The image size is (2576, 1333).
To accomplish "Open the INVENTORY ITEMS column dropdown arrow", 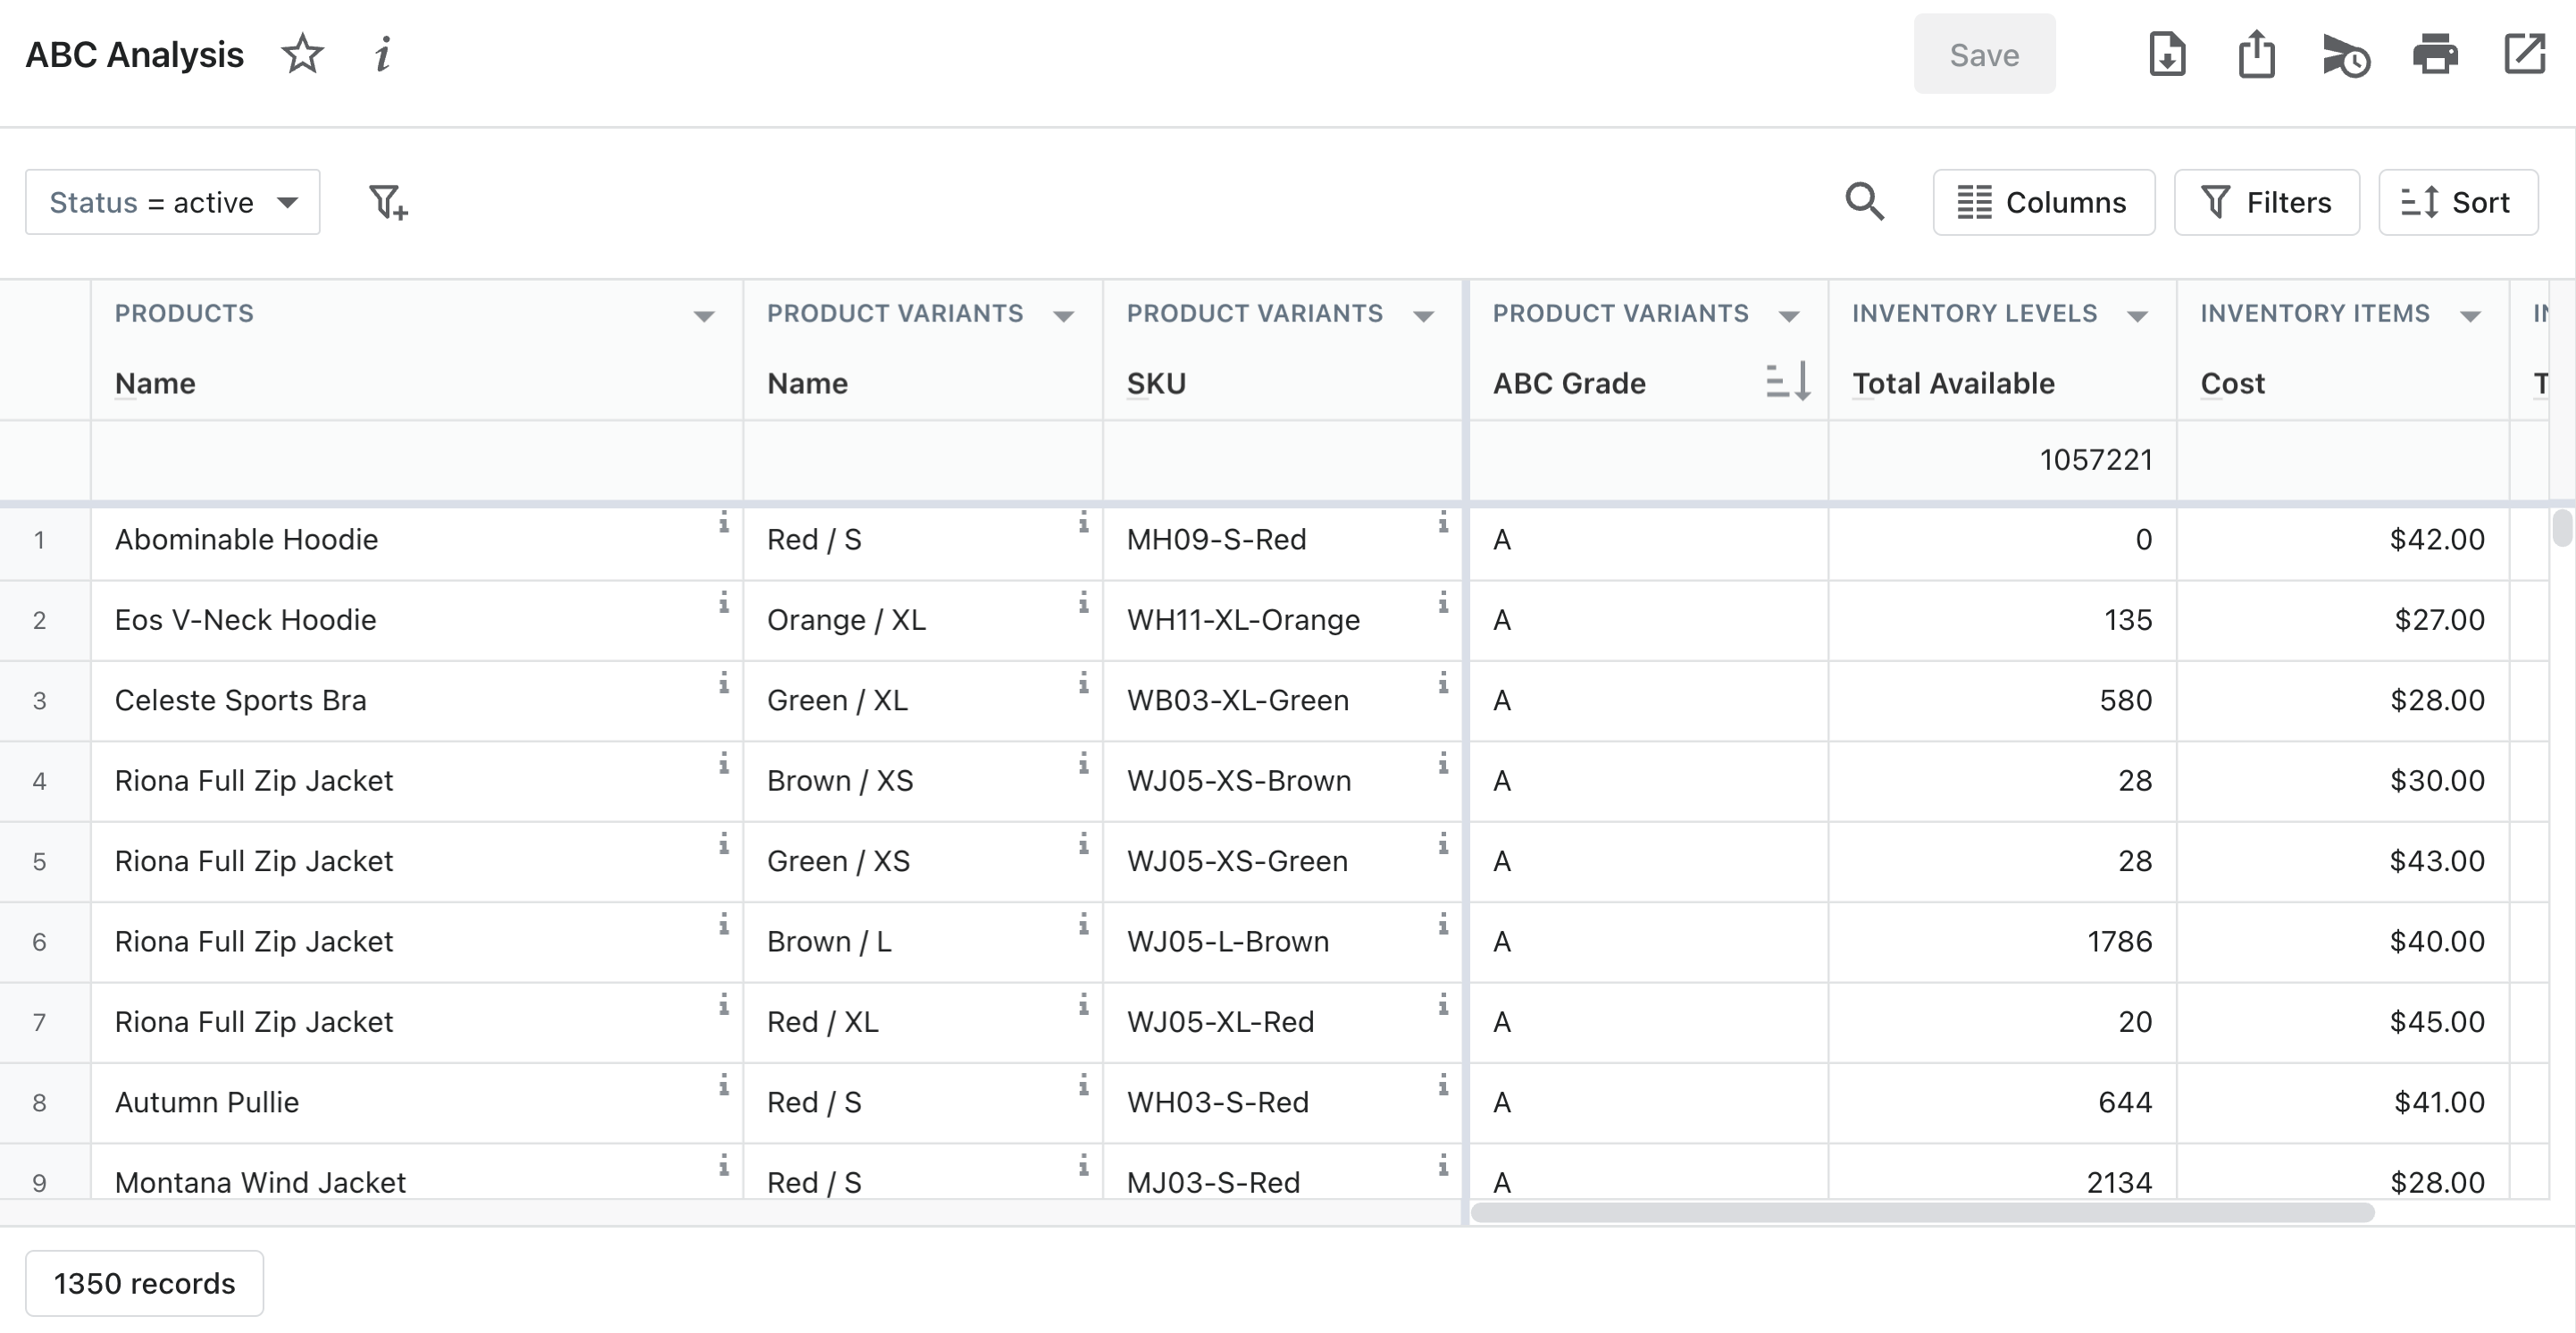I will [x=2470, y=316].
